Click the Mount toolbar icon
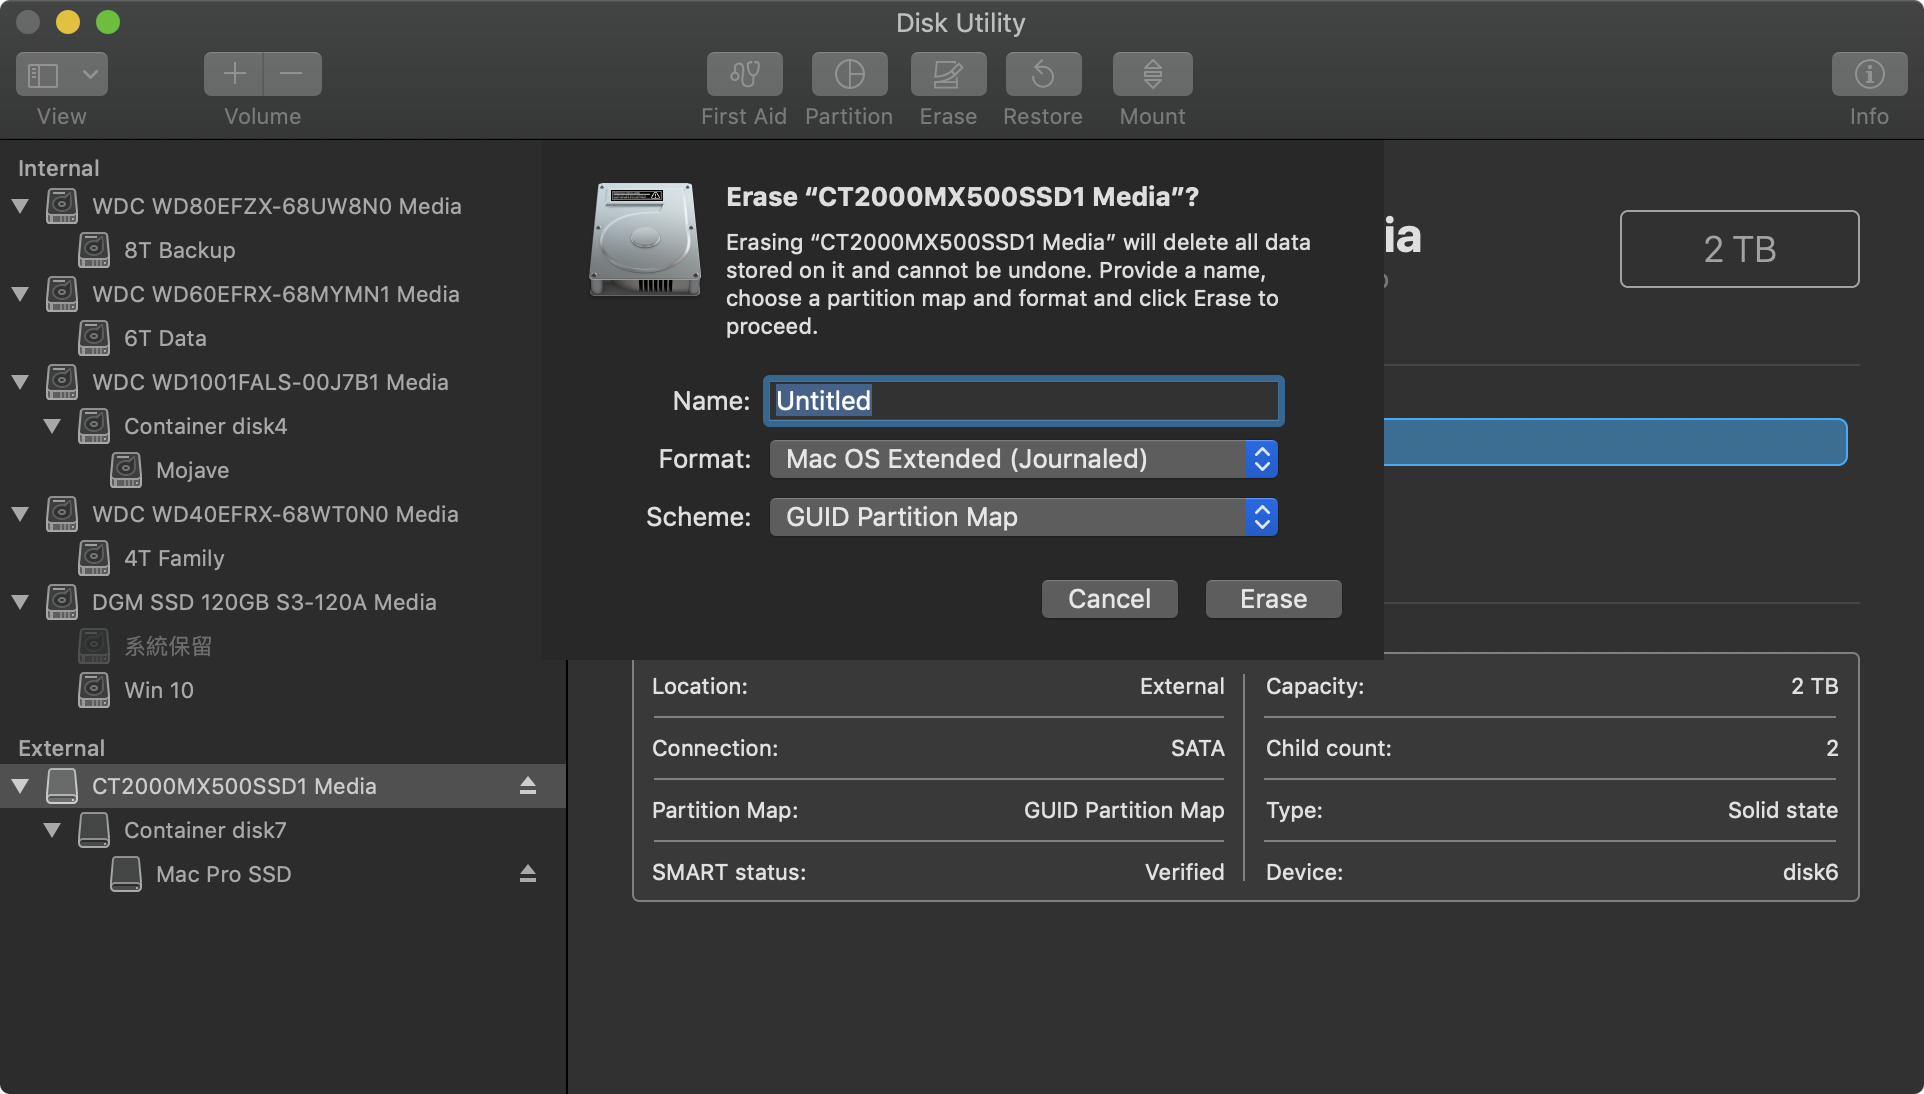This screenshot has width=1924, height=1094. pyautogui.click(x=1152, y=74)
